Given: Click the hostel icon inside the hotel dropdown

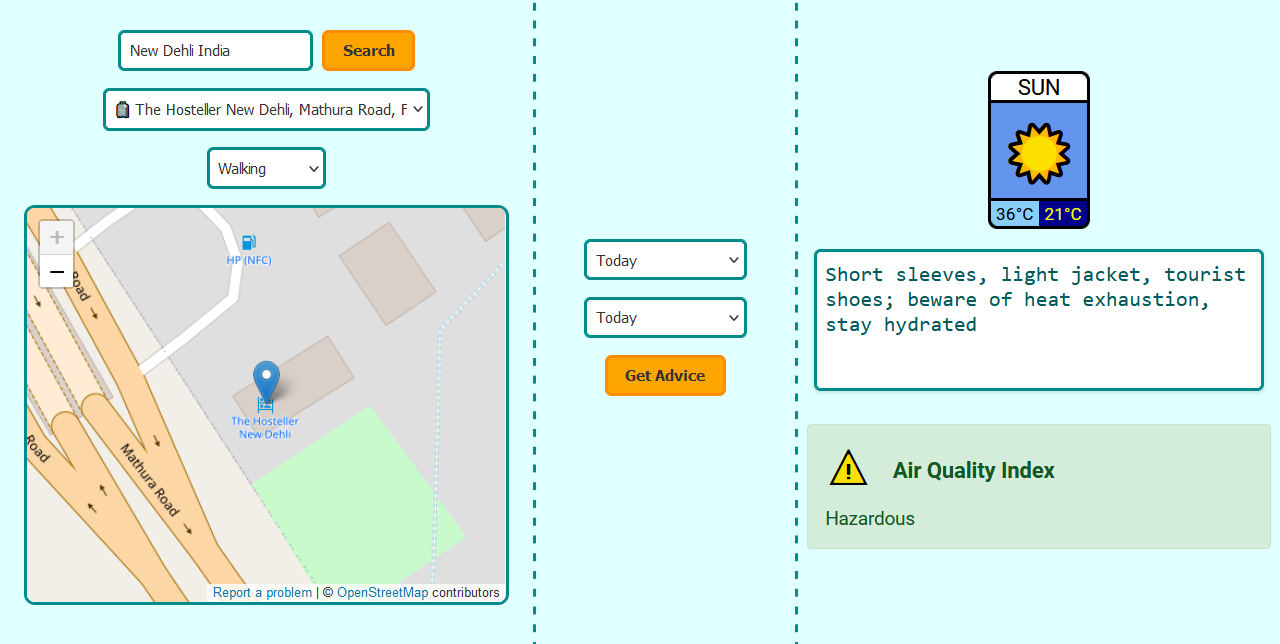Looking at the screenshot, I should pos(122,109).
